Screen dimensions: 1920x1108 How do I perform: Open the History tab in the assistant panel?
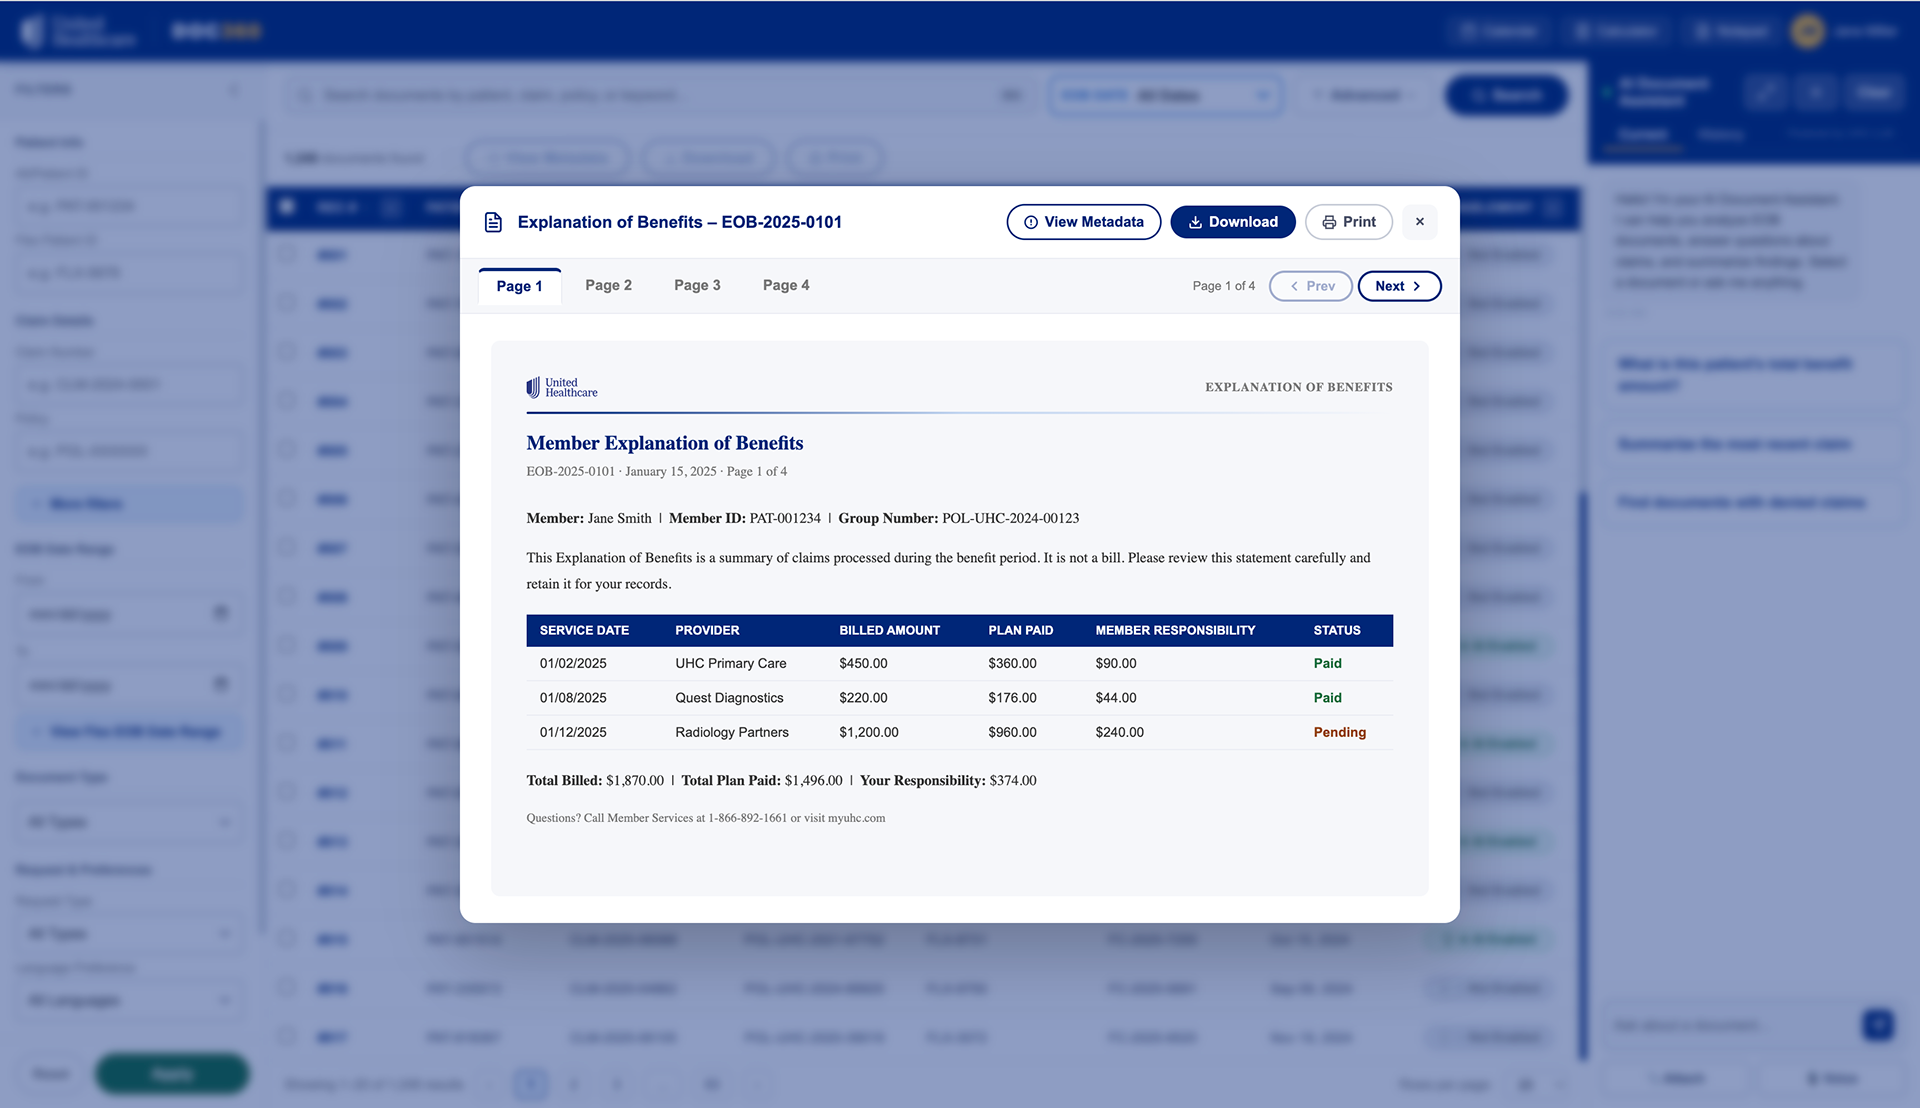(1722, 135)
